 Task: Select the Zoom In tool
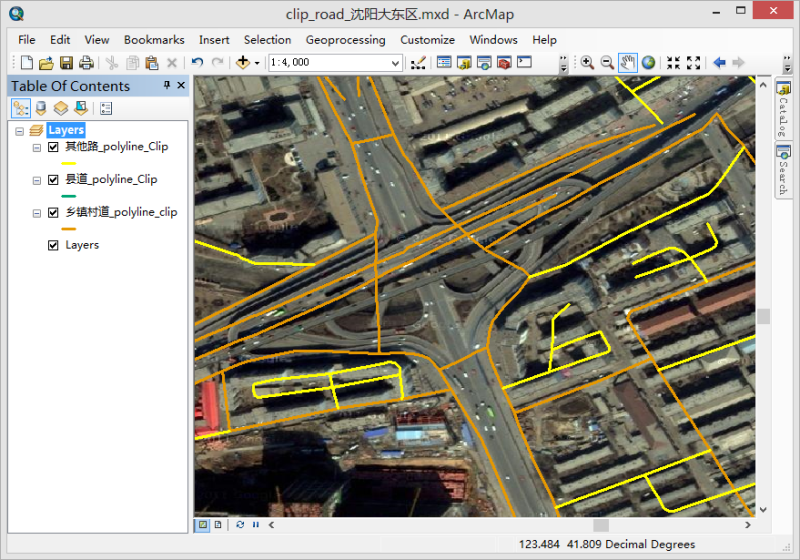point(587,62)
